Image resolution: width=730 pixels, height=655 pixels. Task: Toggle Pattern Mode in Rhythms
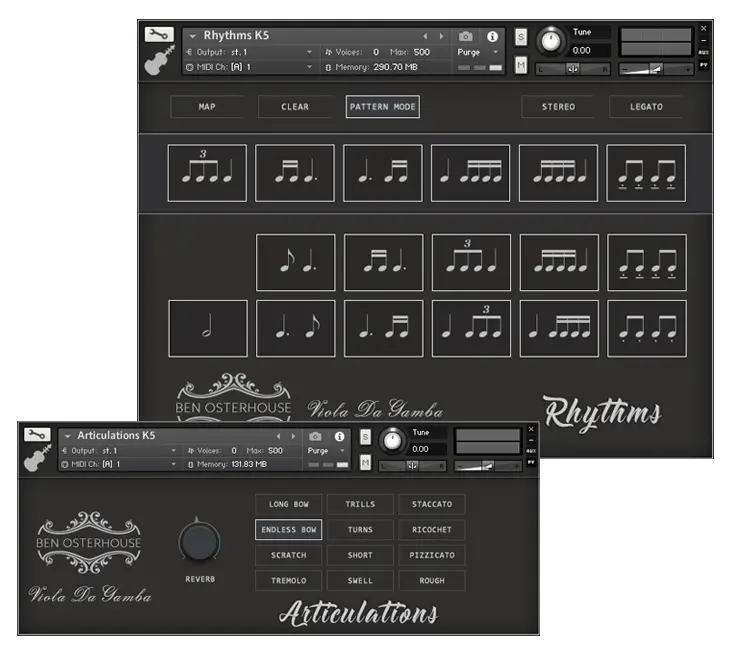[383, 107]
